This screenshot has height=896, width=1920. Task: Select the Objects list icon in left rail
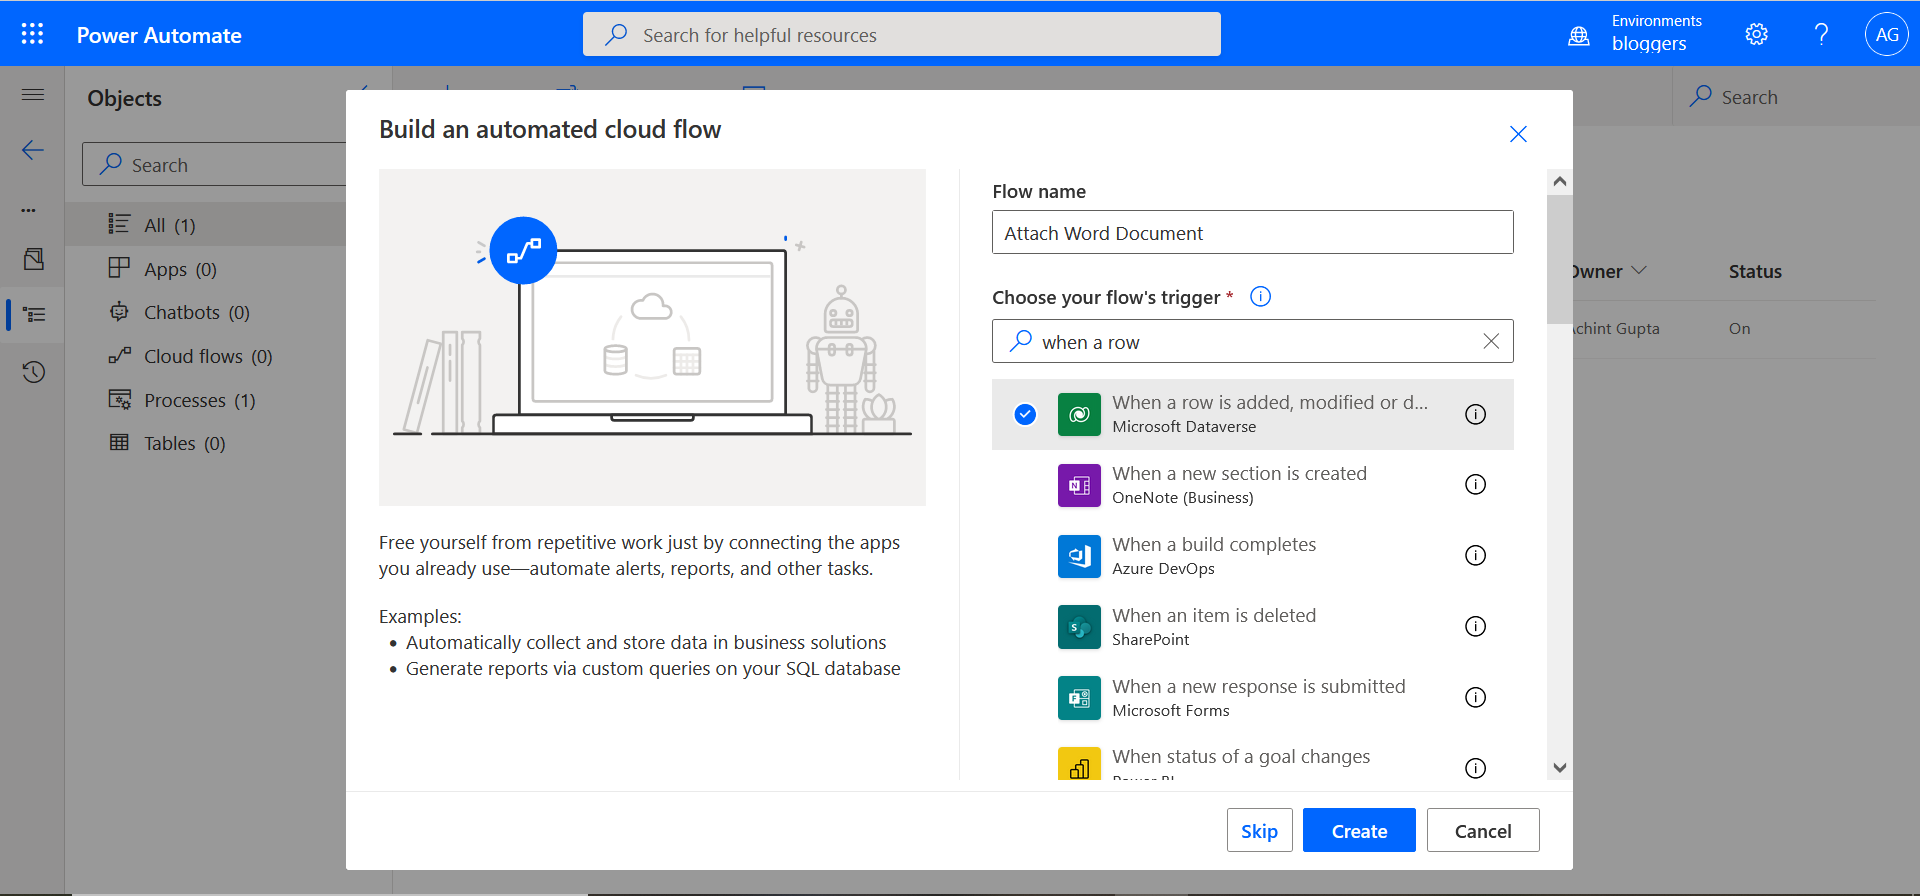pyautogui.click(x=34, y=315)
